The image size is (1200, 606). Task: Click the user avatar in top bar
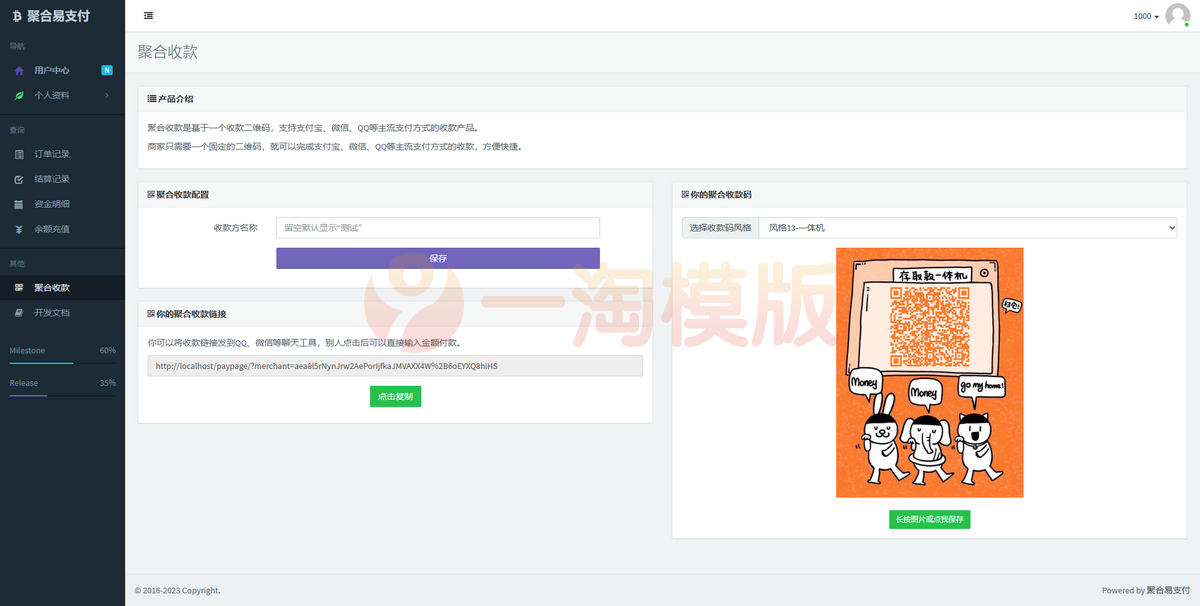[x=1178, y=16]
